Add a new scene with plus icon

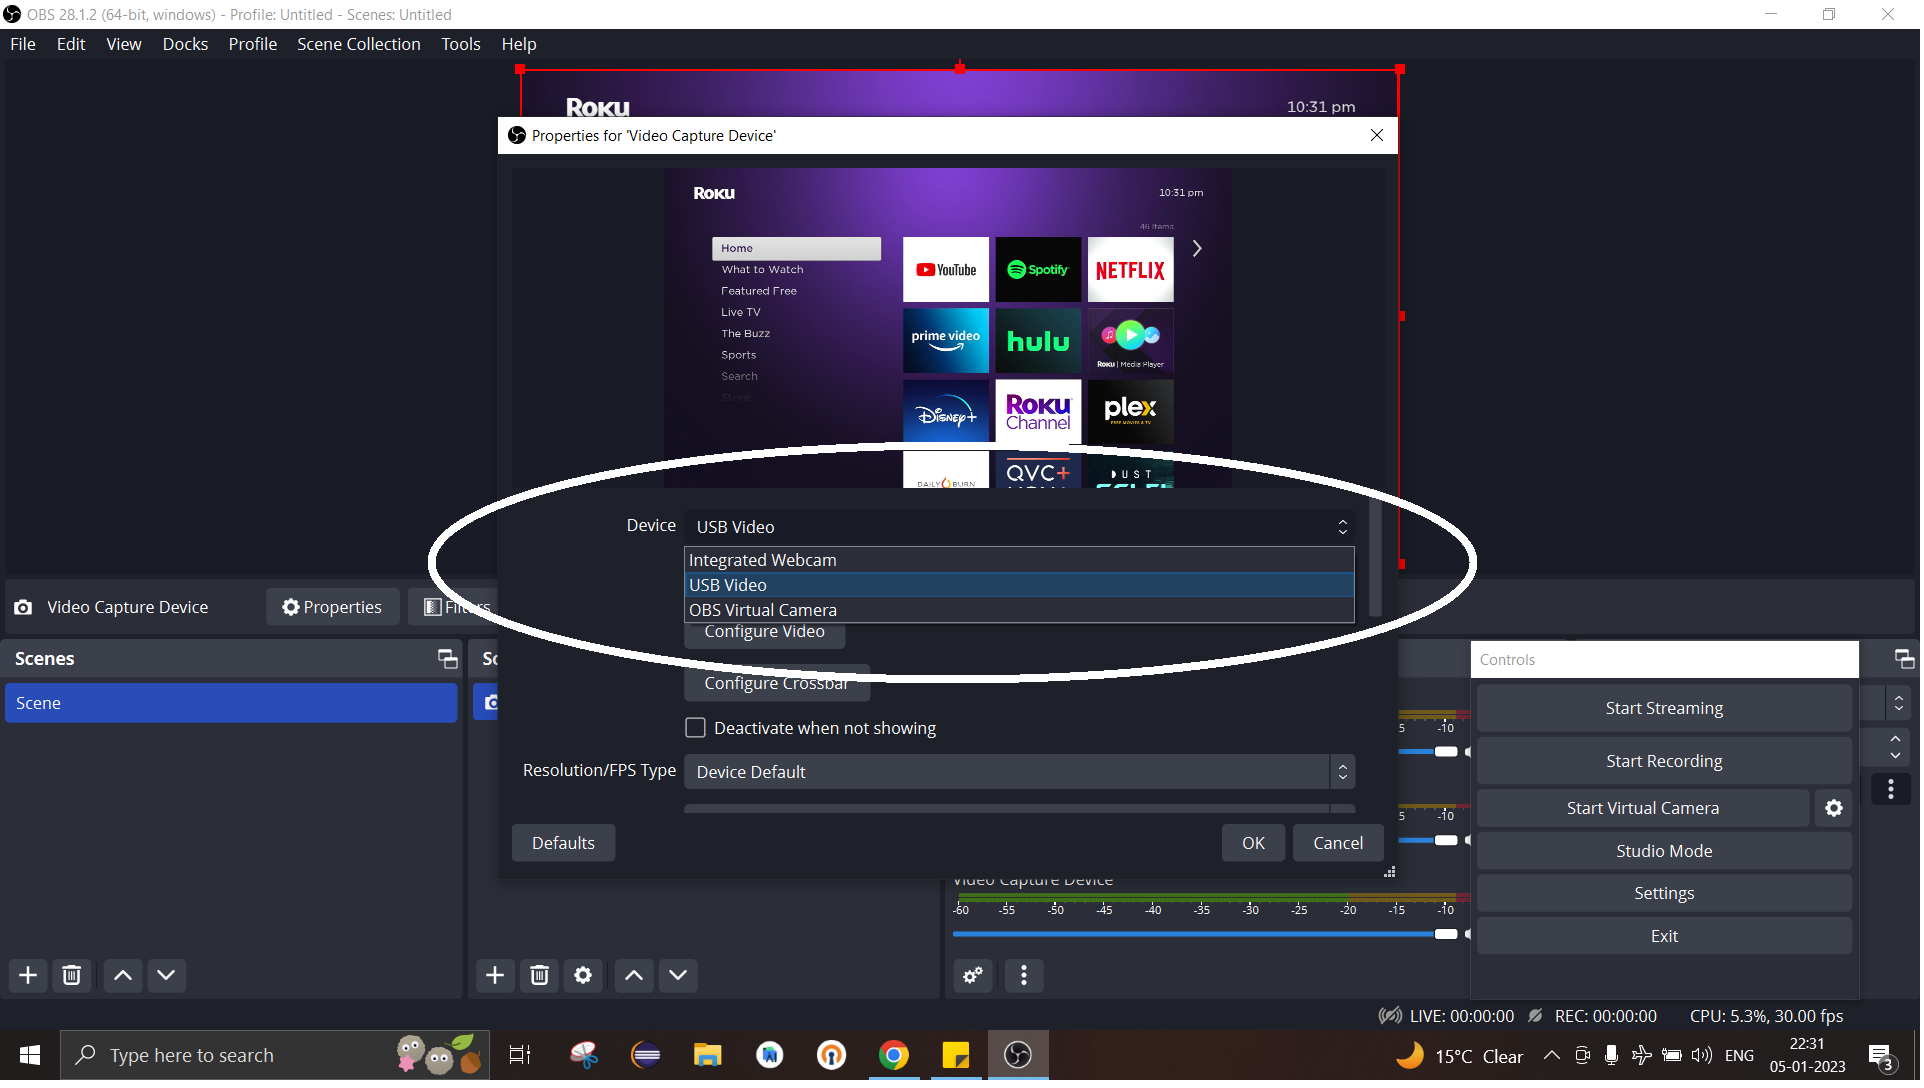pyautogui.click(x=28, y=976)
